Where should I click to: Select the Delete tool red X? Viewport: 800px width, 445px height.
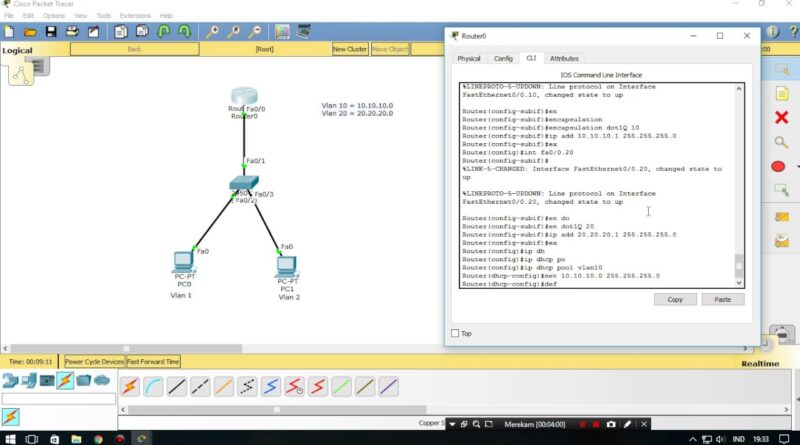pos(781,118)
